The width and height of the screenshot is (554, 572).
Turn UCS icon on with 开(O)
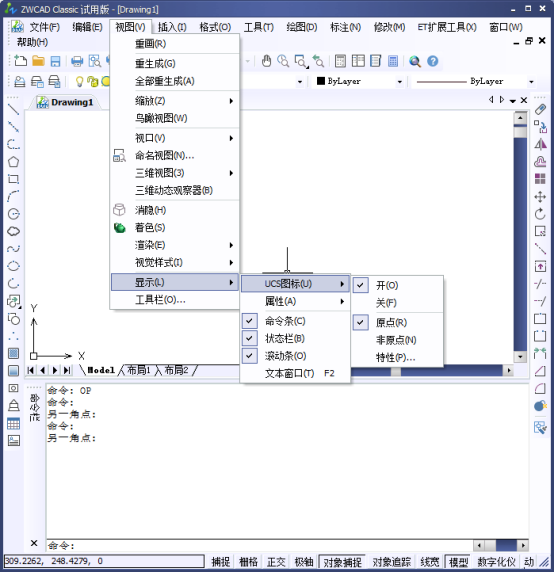(397, 285)
